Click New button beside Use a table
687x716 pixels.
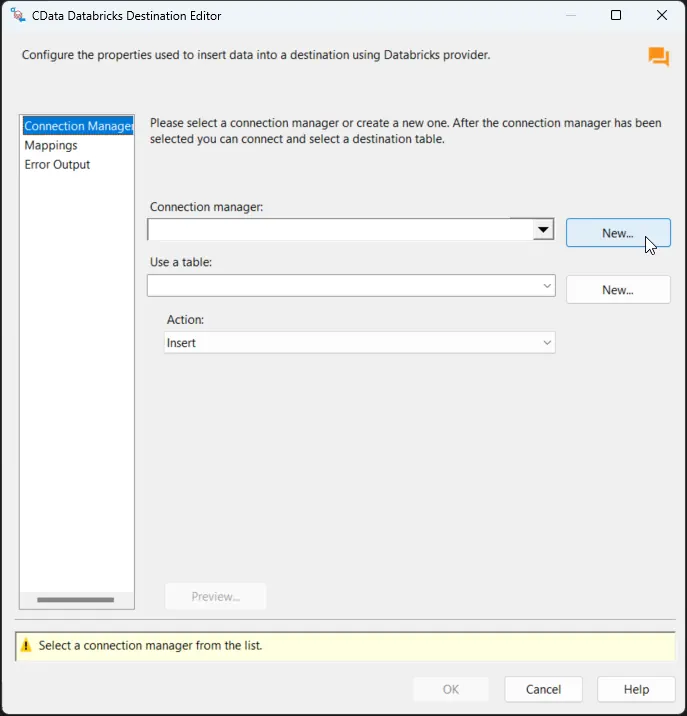tap(618, 290)
